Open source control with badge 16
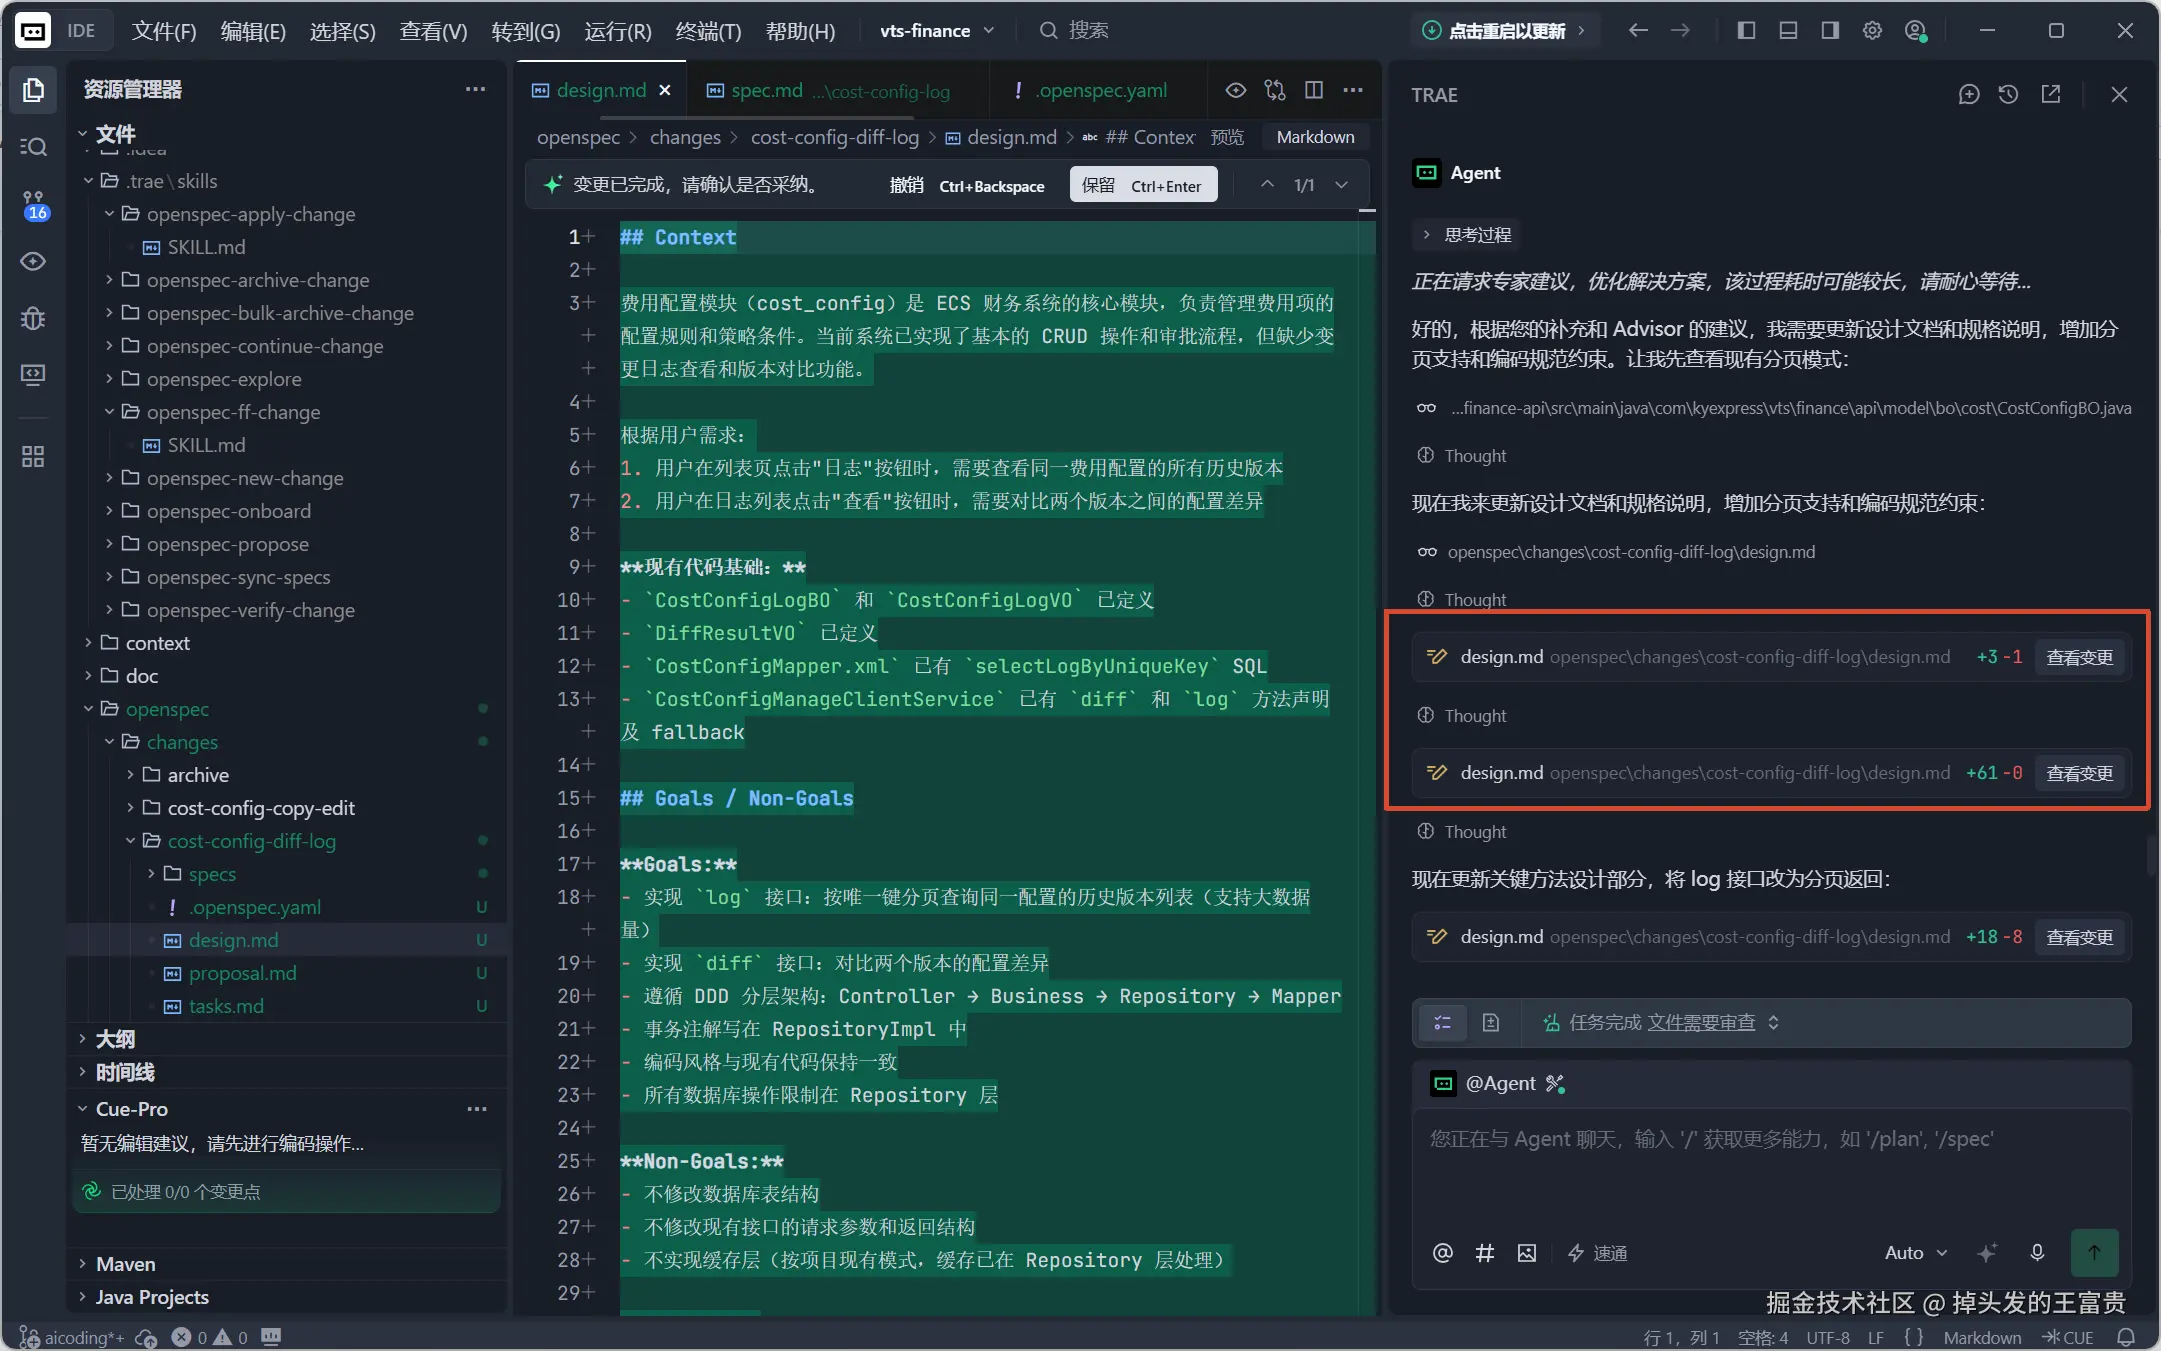Image resolution: width=2161 pixels, height=1351 pixels. coord(33,204)
